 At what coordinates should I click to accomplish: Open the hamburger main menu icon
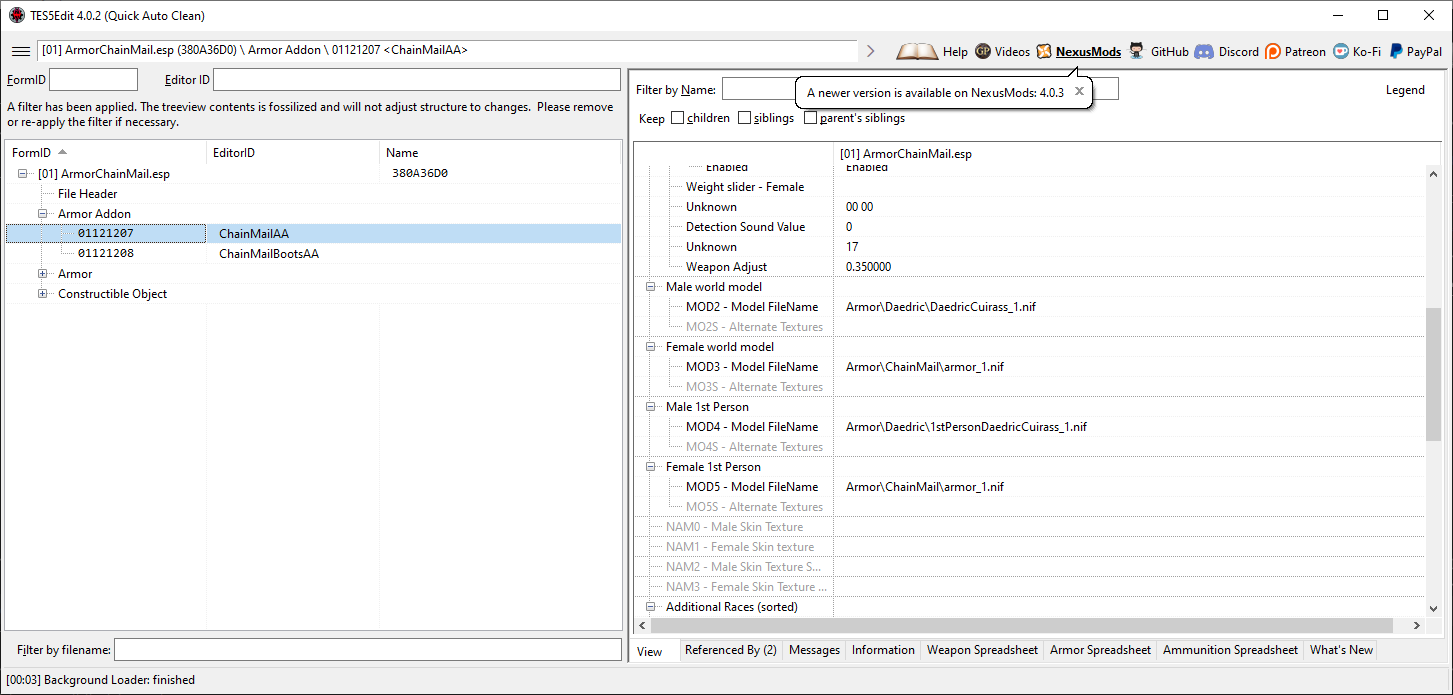pyautogui.click(x=20, y=51)
